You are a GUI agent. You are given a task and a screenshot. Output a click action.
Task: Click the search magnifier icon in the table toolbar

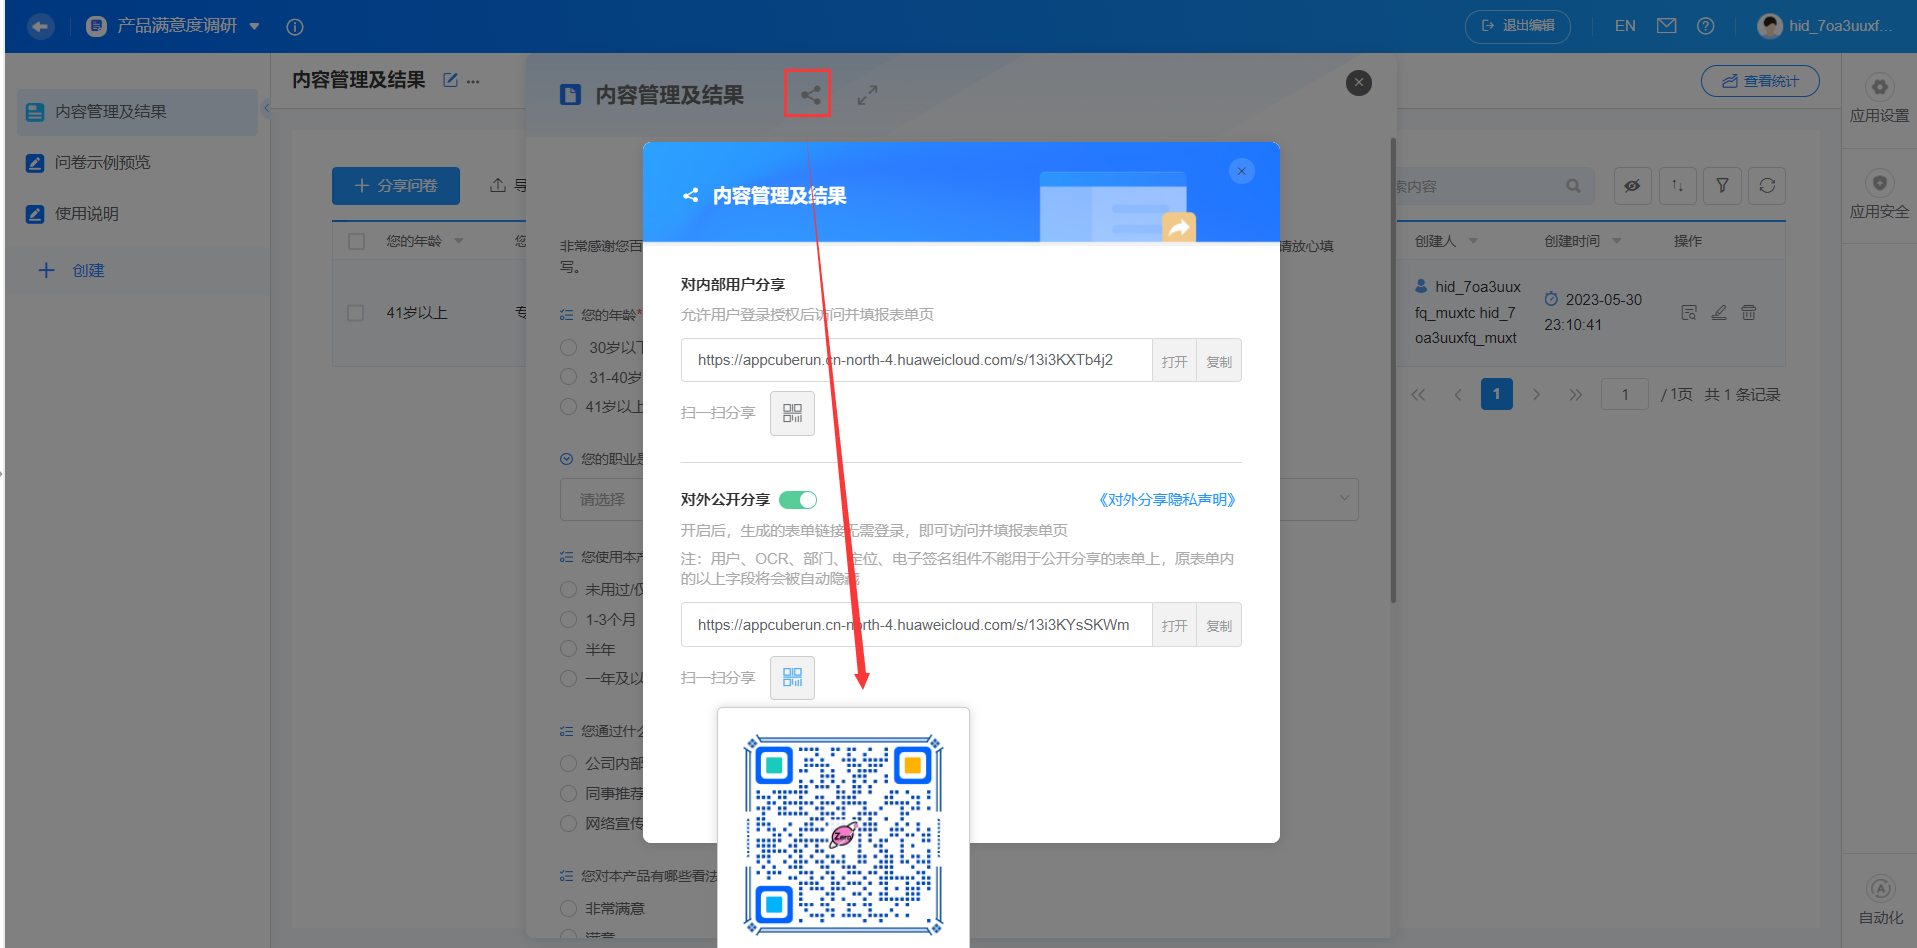(x=1573, y=186)
